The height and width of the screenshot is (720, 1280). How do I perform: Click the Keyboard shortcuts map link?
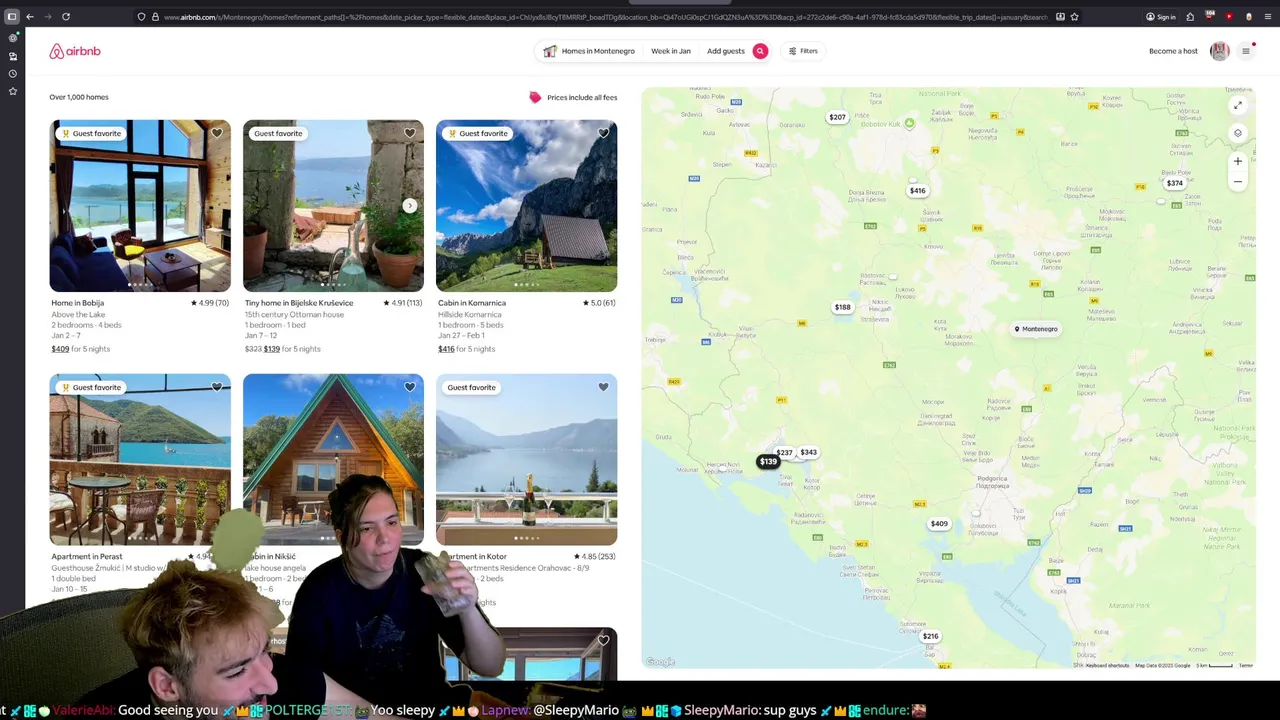(1107, 665)
